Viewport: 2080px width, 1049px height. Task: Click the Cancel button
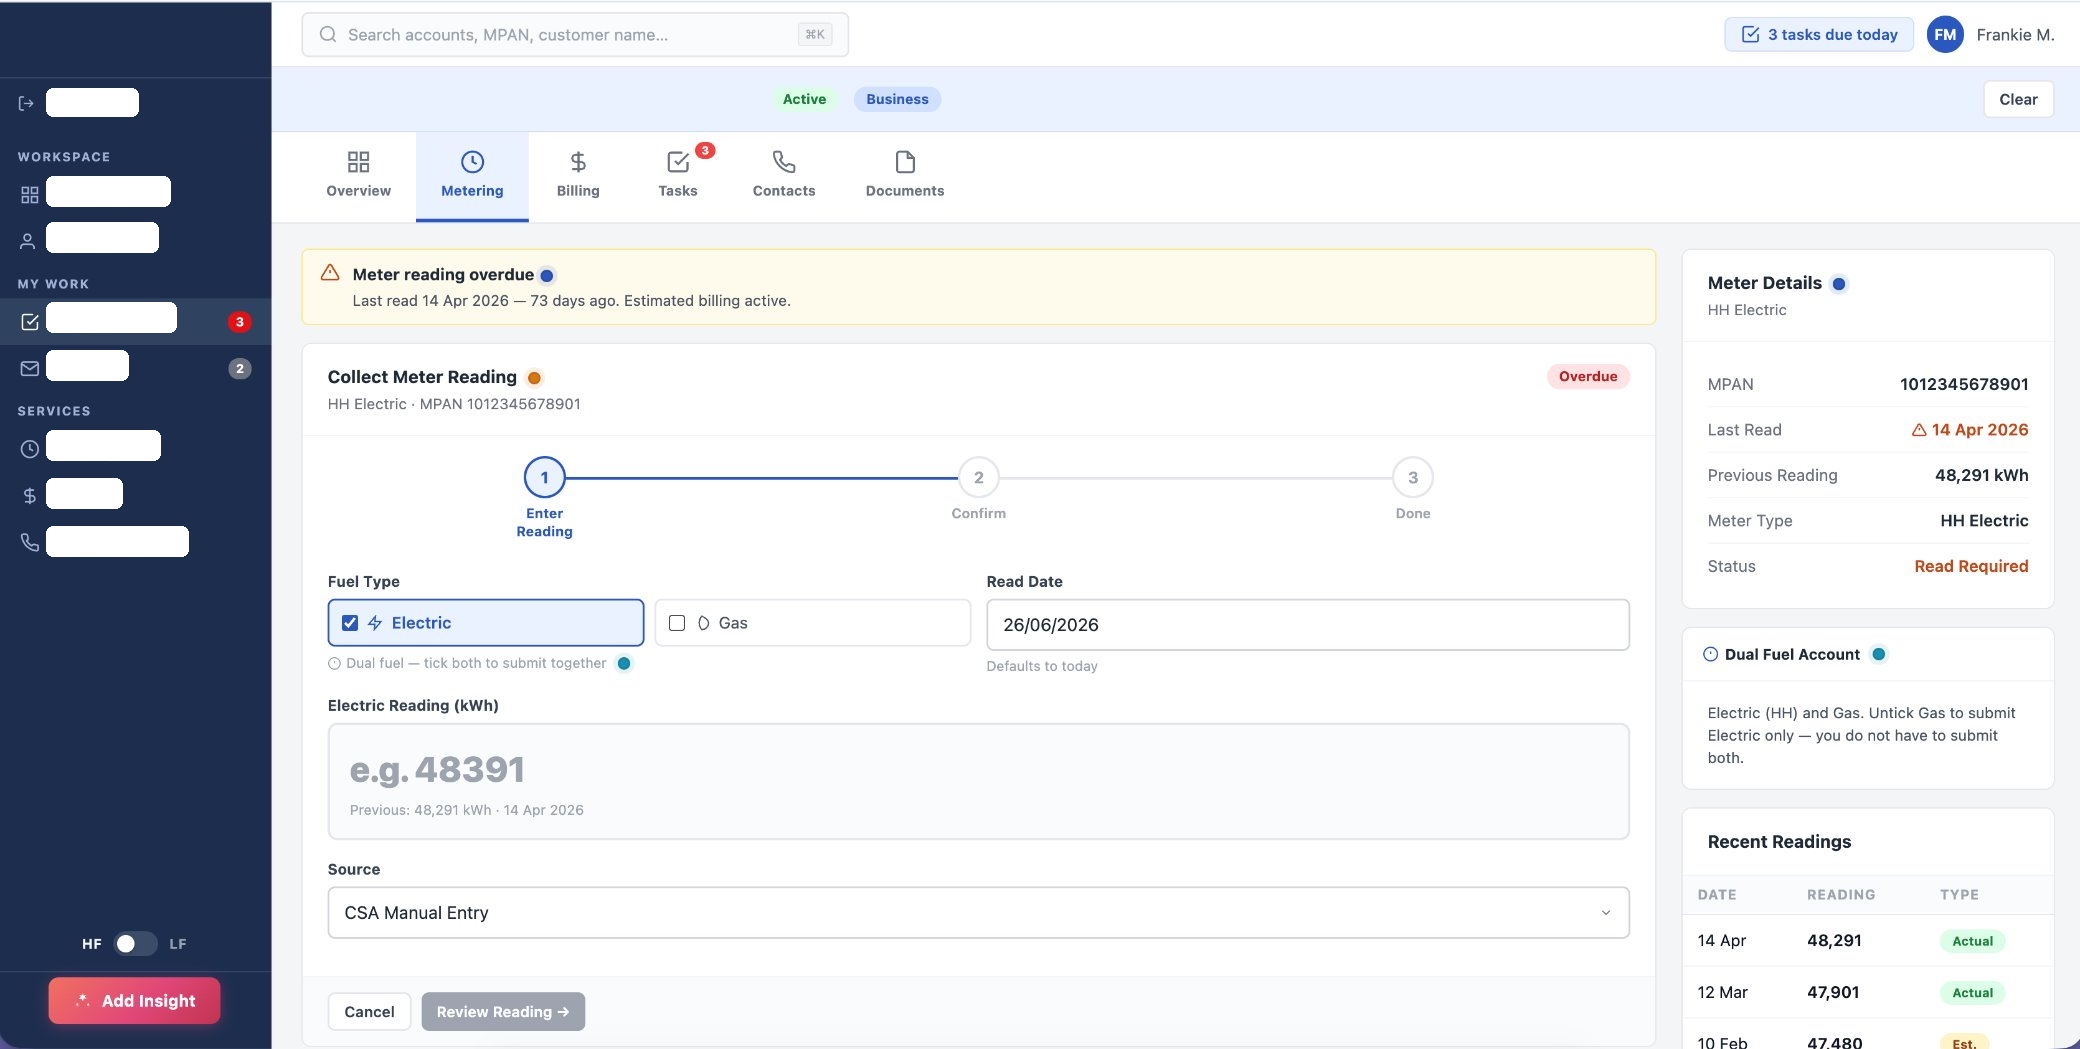pos(369,1012)
